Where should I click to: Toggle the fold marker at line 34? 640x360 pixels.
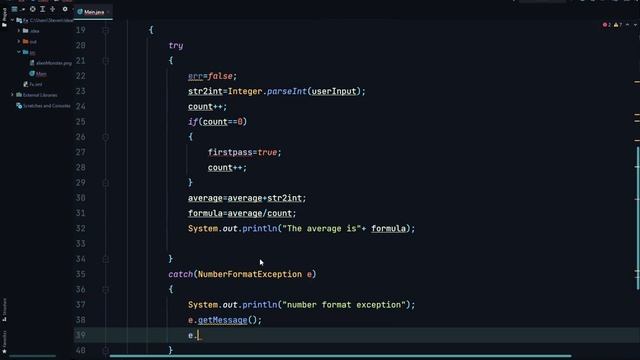106,259
